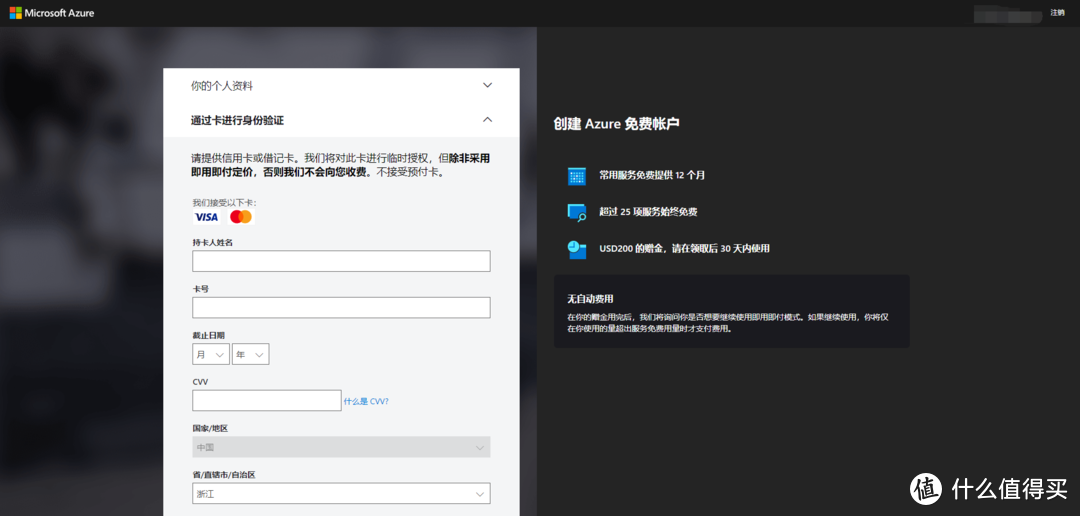Open the 月 expiry month dropdown
The height and width of the screenshot is (516, 1080).
[x=210, y=354]
